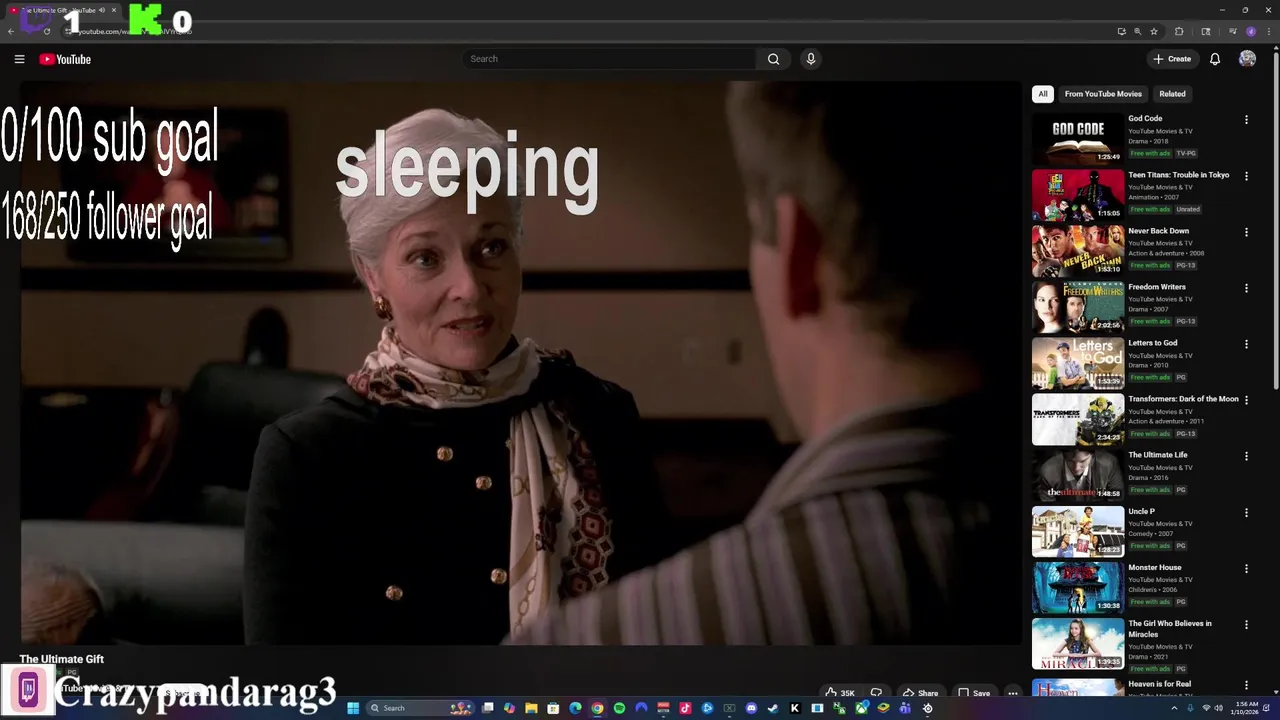
Task: Open the browser extensions puzzle icon
Action: [x=1178, y=31]
